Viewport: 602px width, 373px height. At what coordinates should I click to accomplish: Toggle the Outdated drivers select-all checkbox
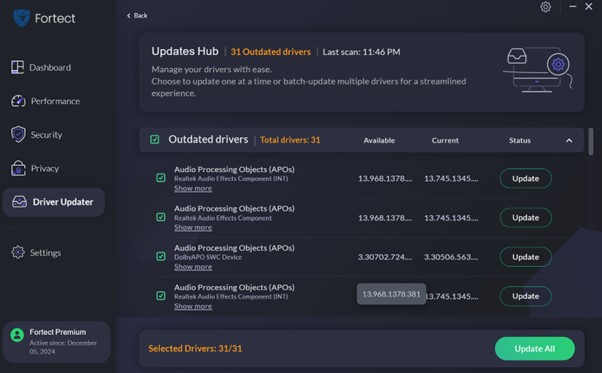click(155, 139)
